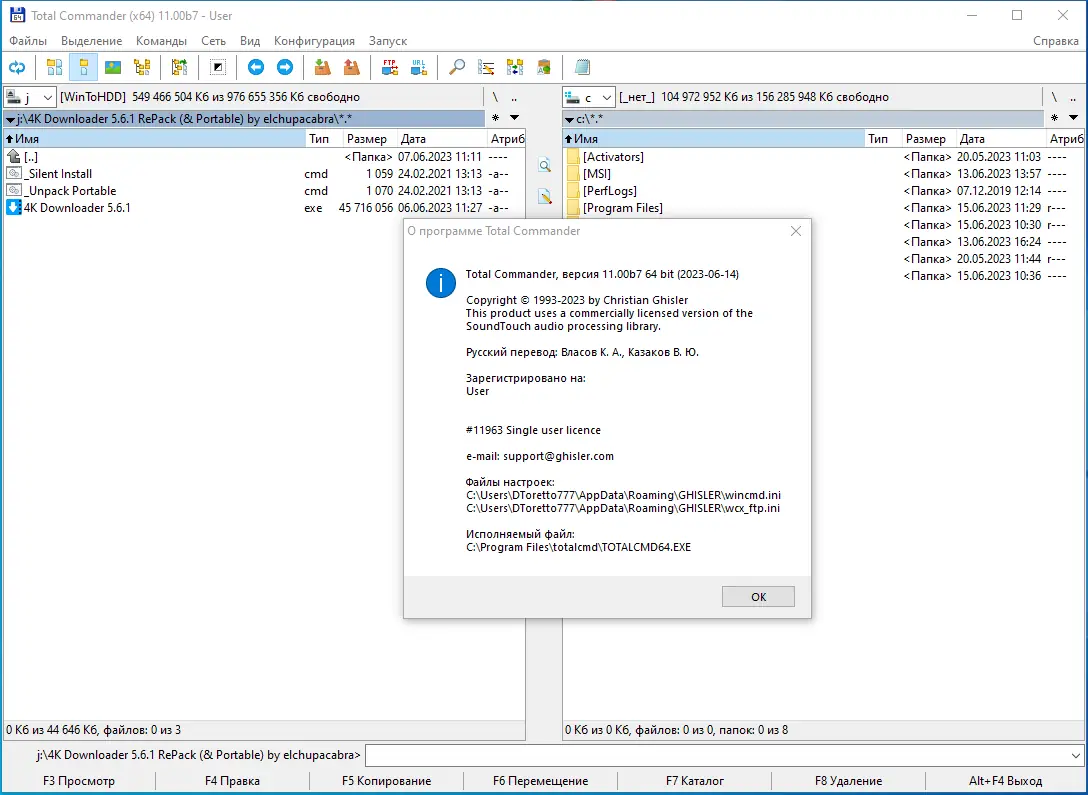Click the F7 Каталог button
Viewport: 1088px width, 795px height.
[695, 781]
